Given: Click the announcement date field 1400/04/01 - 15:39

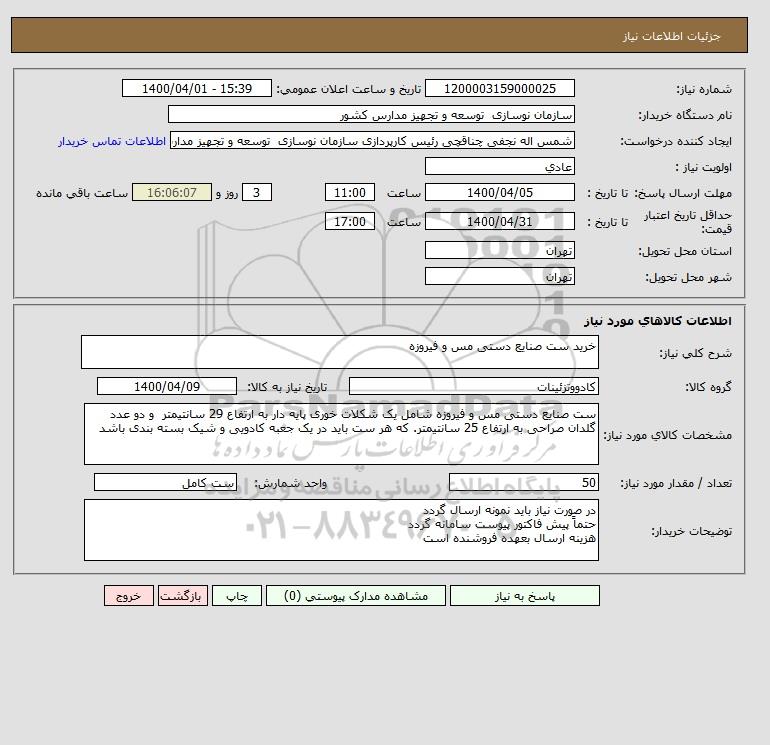Looking at the screenshot, I should pyautogui.click(x=196, y=88).
